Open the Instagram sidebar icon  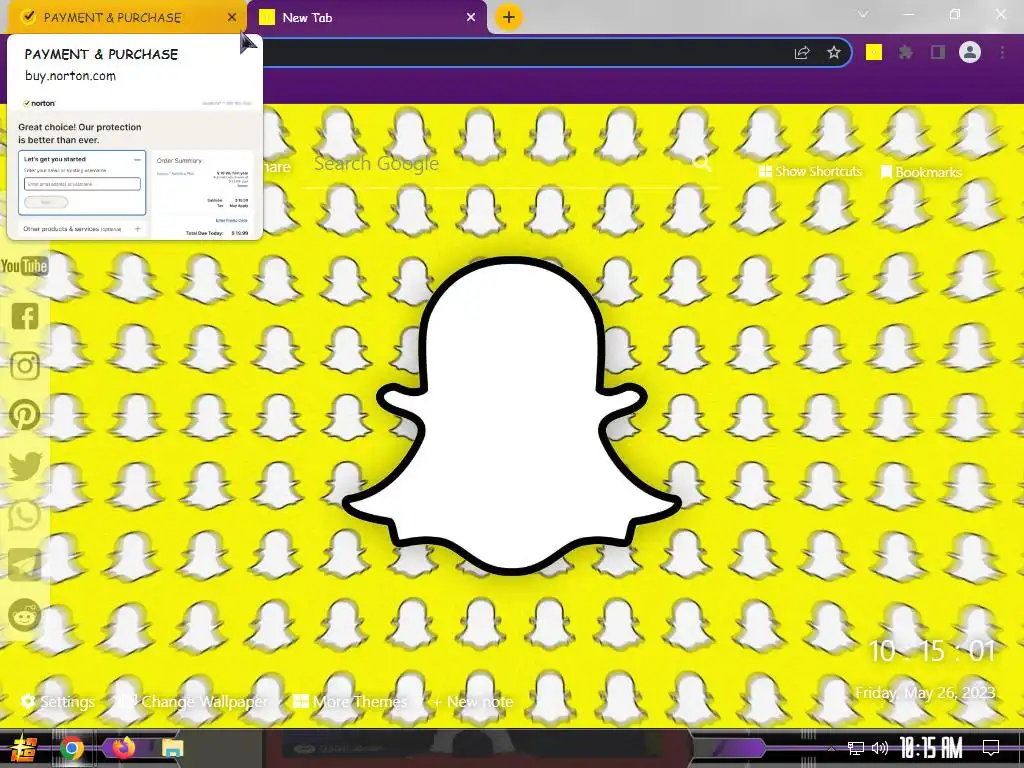tap(25, 366)
